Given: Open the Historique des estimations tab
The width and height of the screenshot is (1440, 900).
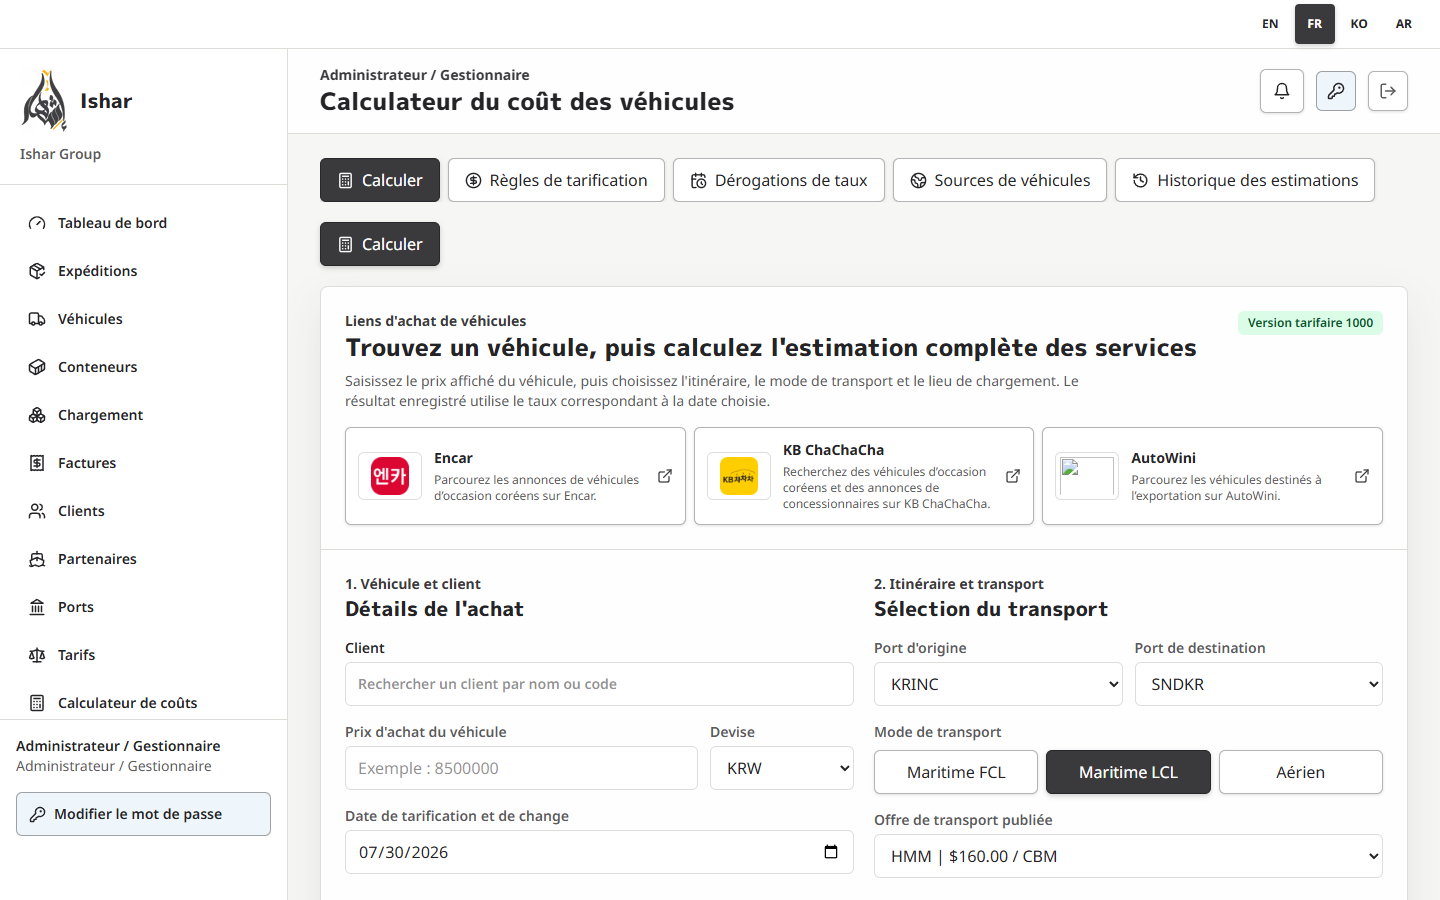Looking at the screenshot, I should coord(1245,180).
